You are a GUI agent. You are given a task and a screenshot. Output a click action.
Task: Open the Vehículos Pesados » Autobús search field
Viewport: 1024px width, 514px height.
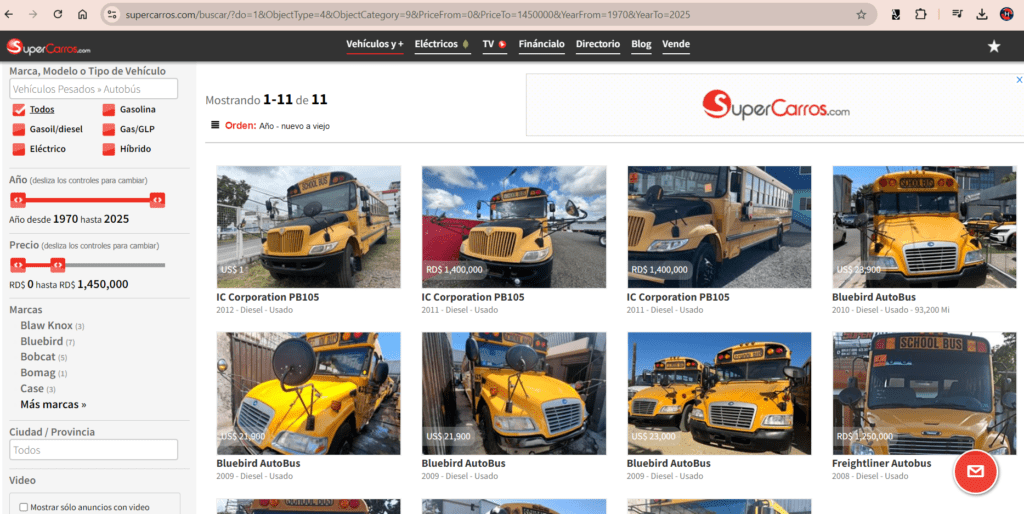tap(93, 89)
